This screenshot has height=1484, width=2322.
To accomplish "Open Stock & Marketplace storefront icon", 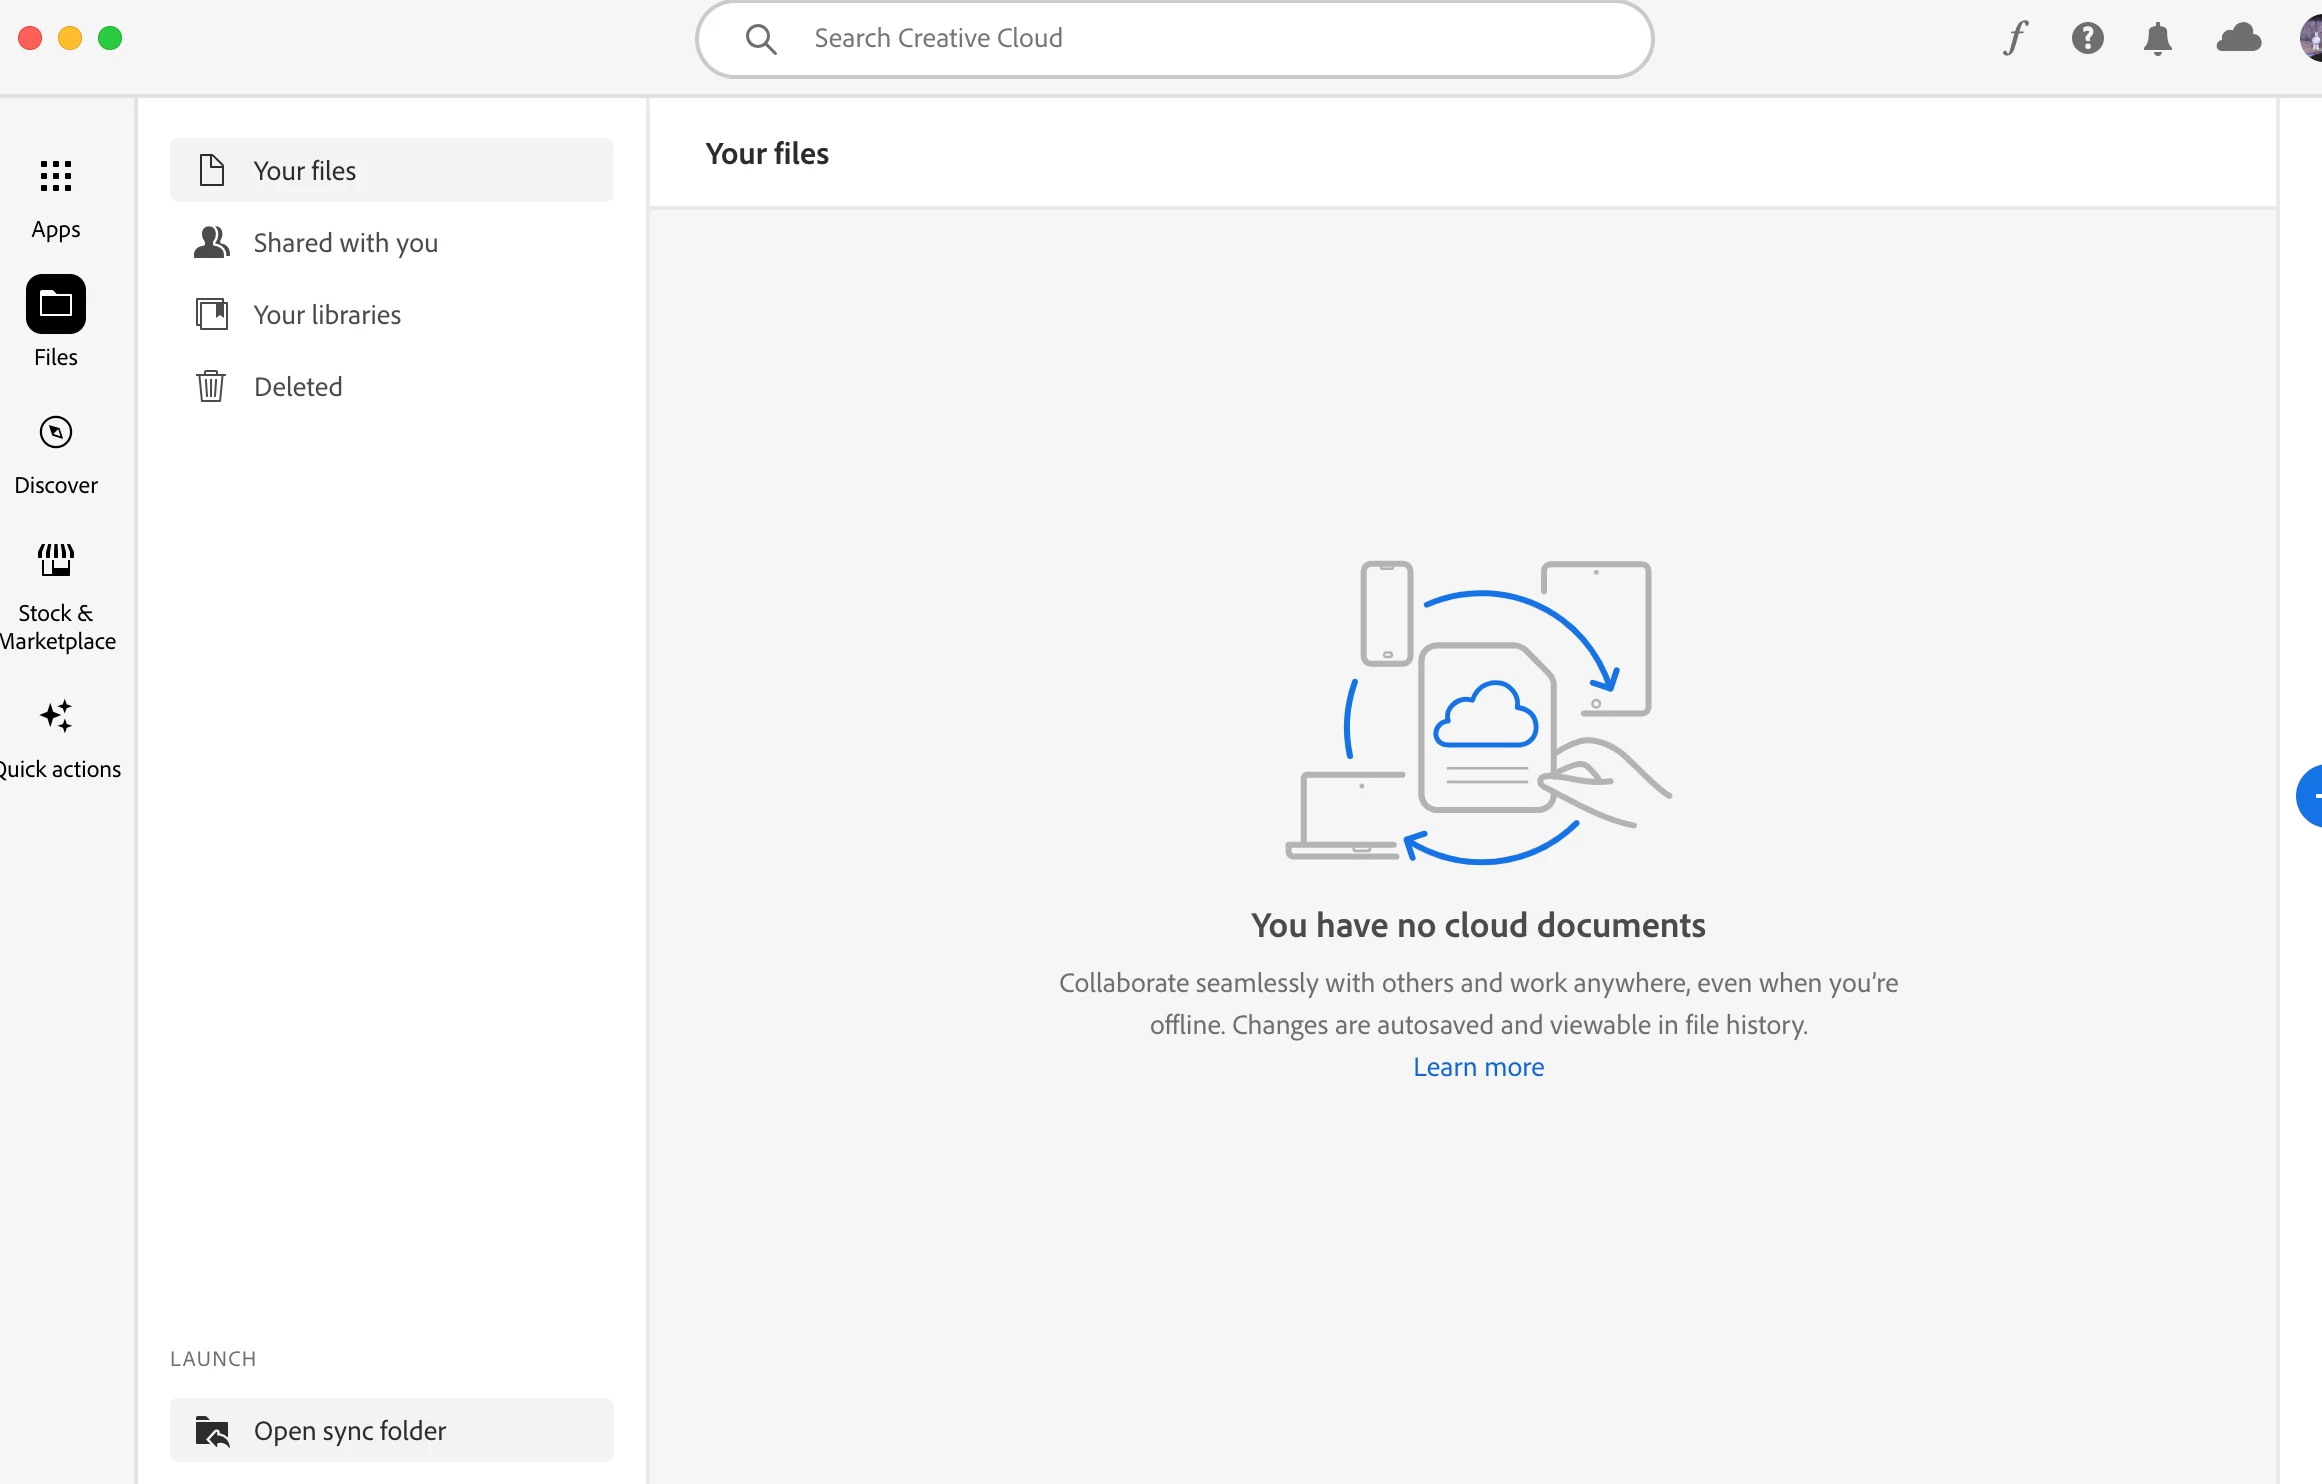I will click(x=56, y=560).
